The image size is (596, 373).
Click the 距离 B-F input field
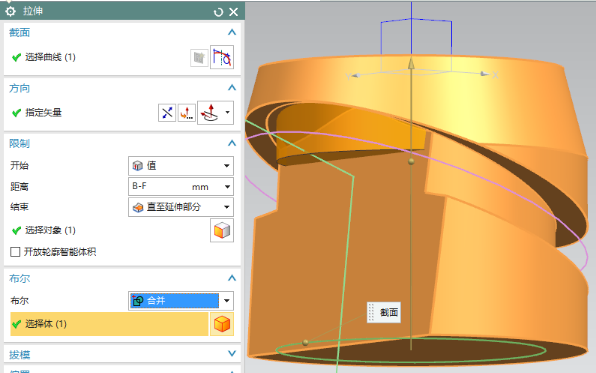click(175, 186)
